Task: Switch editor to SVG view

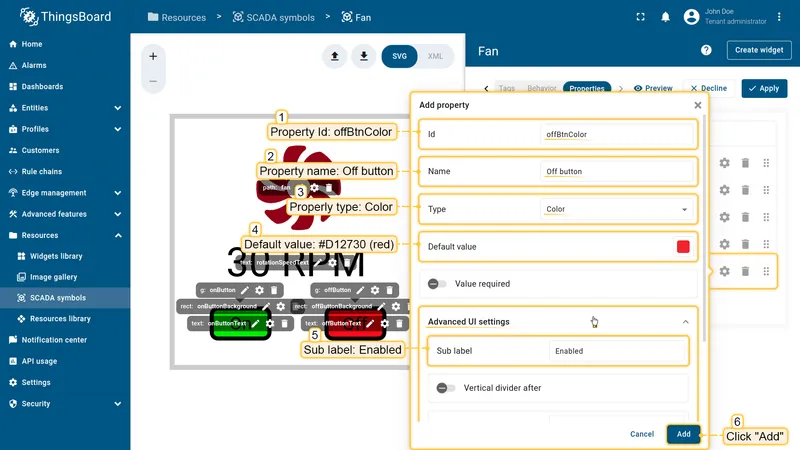Action: pos(399,56)
